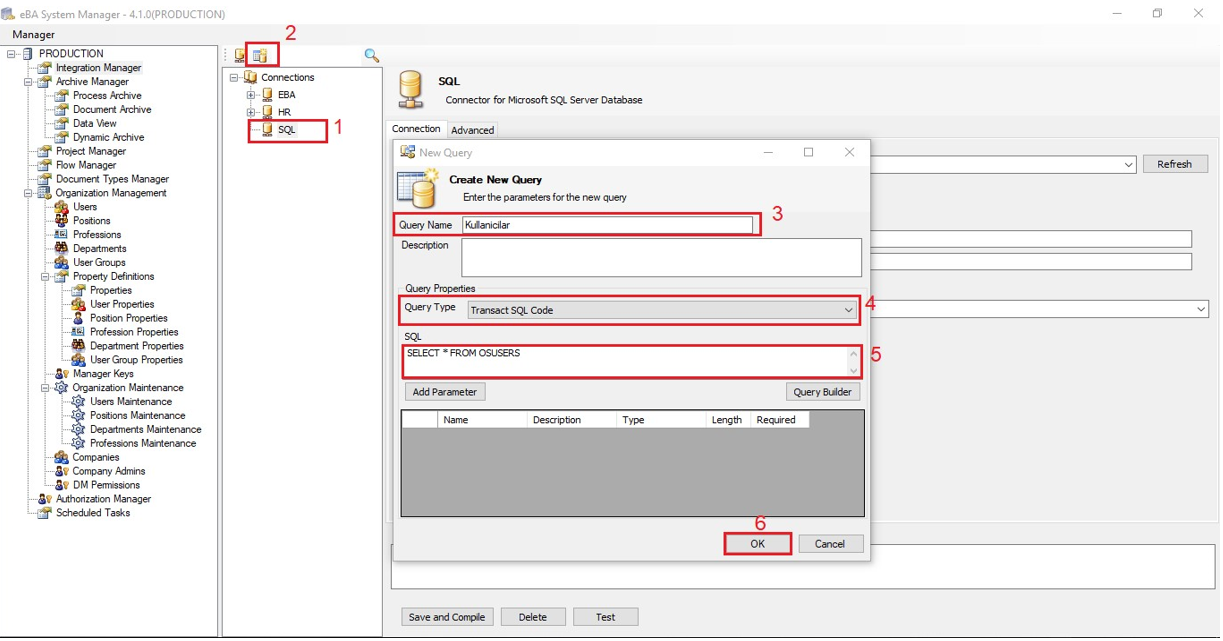Click the Scheduled Tasks icon
Viewport: 1223px width, 641px height.
(45, 513)
